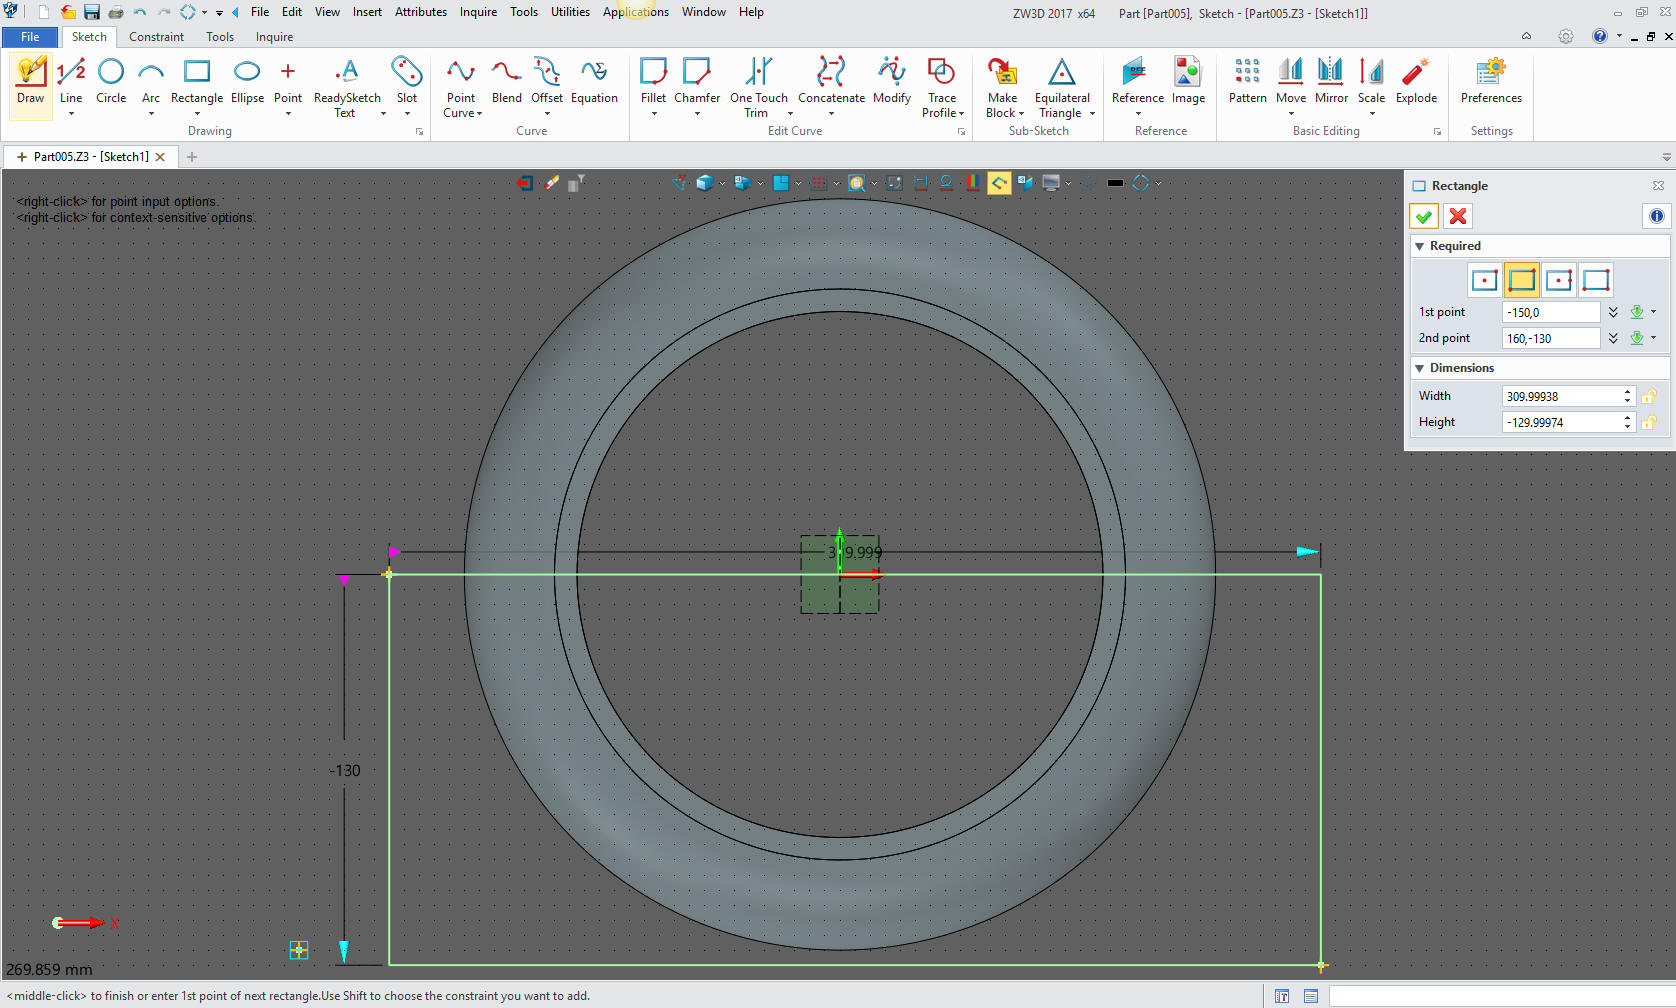Screen dimensions: 1676x1008
Task: Toggle the Width dimension lock
Action: pyautogui.click(x=1649, y=396)
